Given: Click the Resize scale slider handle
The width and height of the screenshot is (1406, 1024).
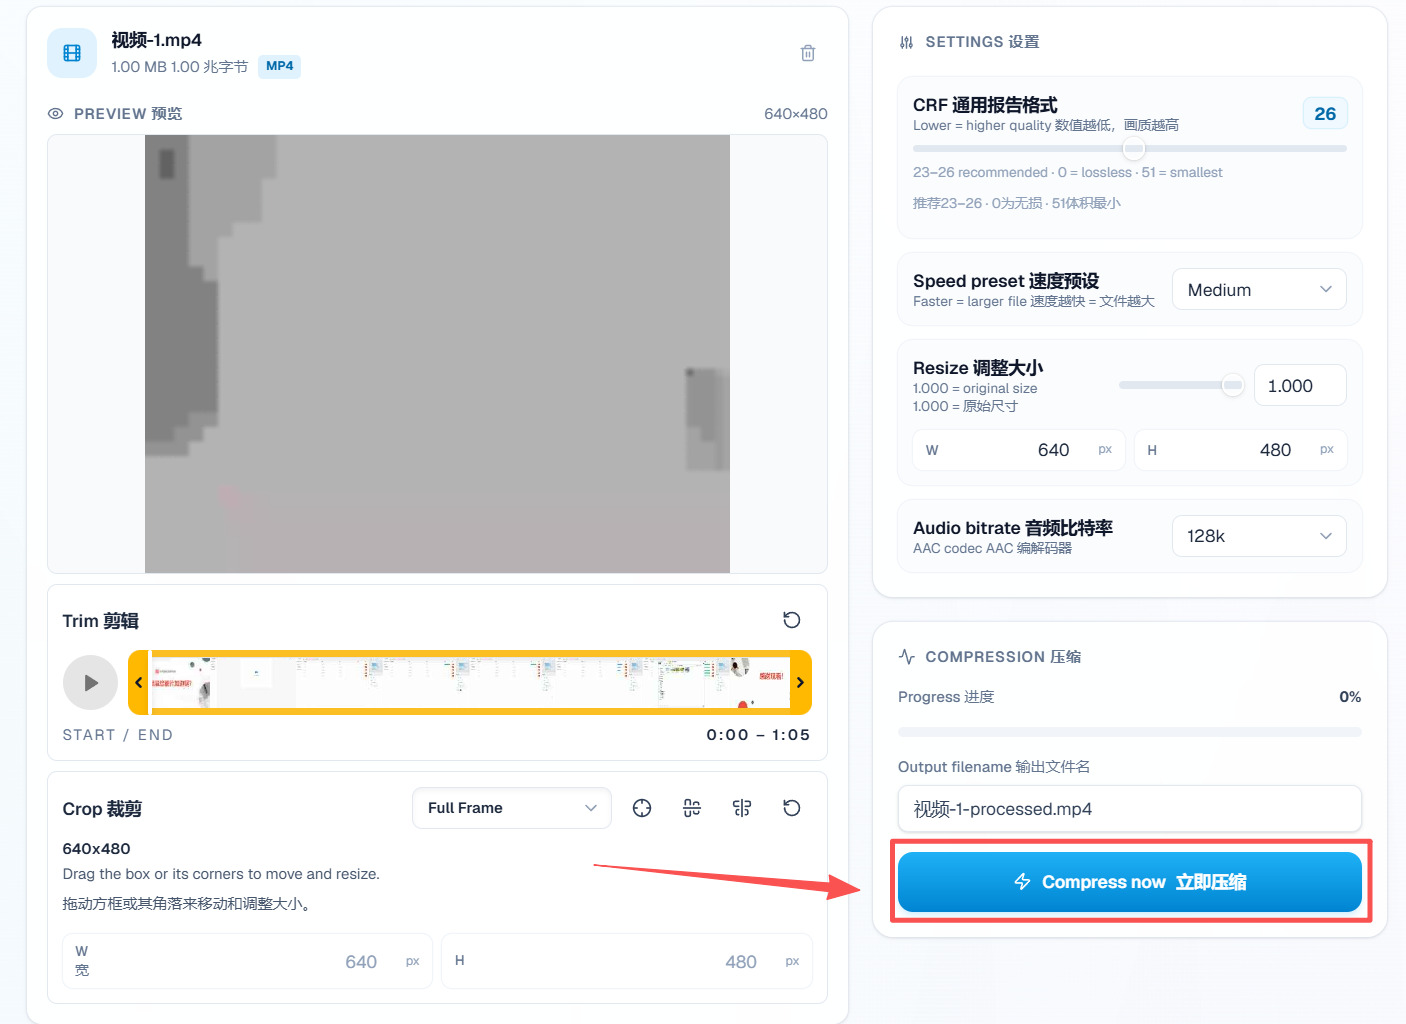Looking at the screenshot, I should (1233, 385).
